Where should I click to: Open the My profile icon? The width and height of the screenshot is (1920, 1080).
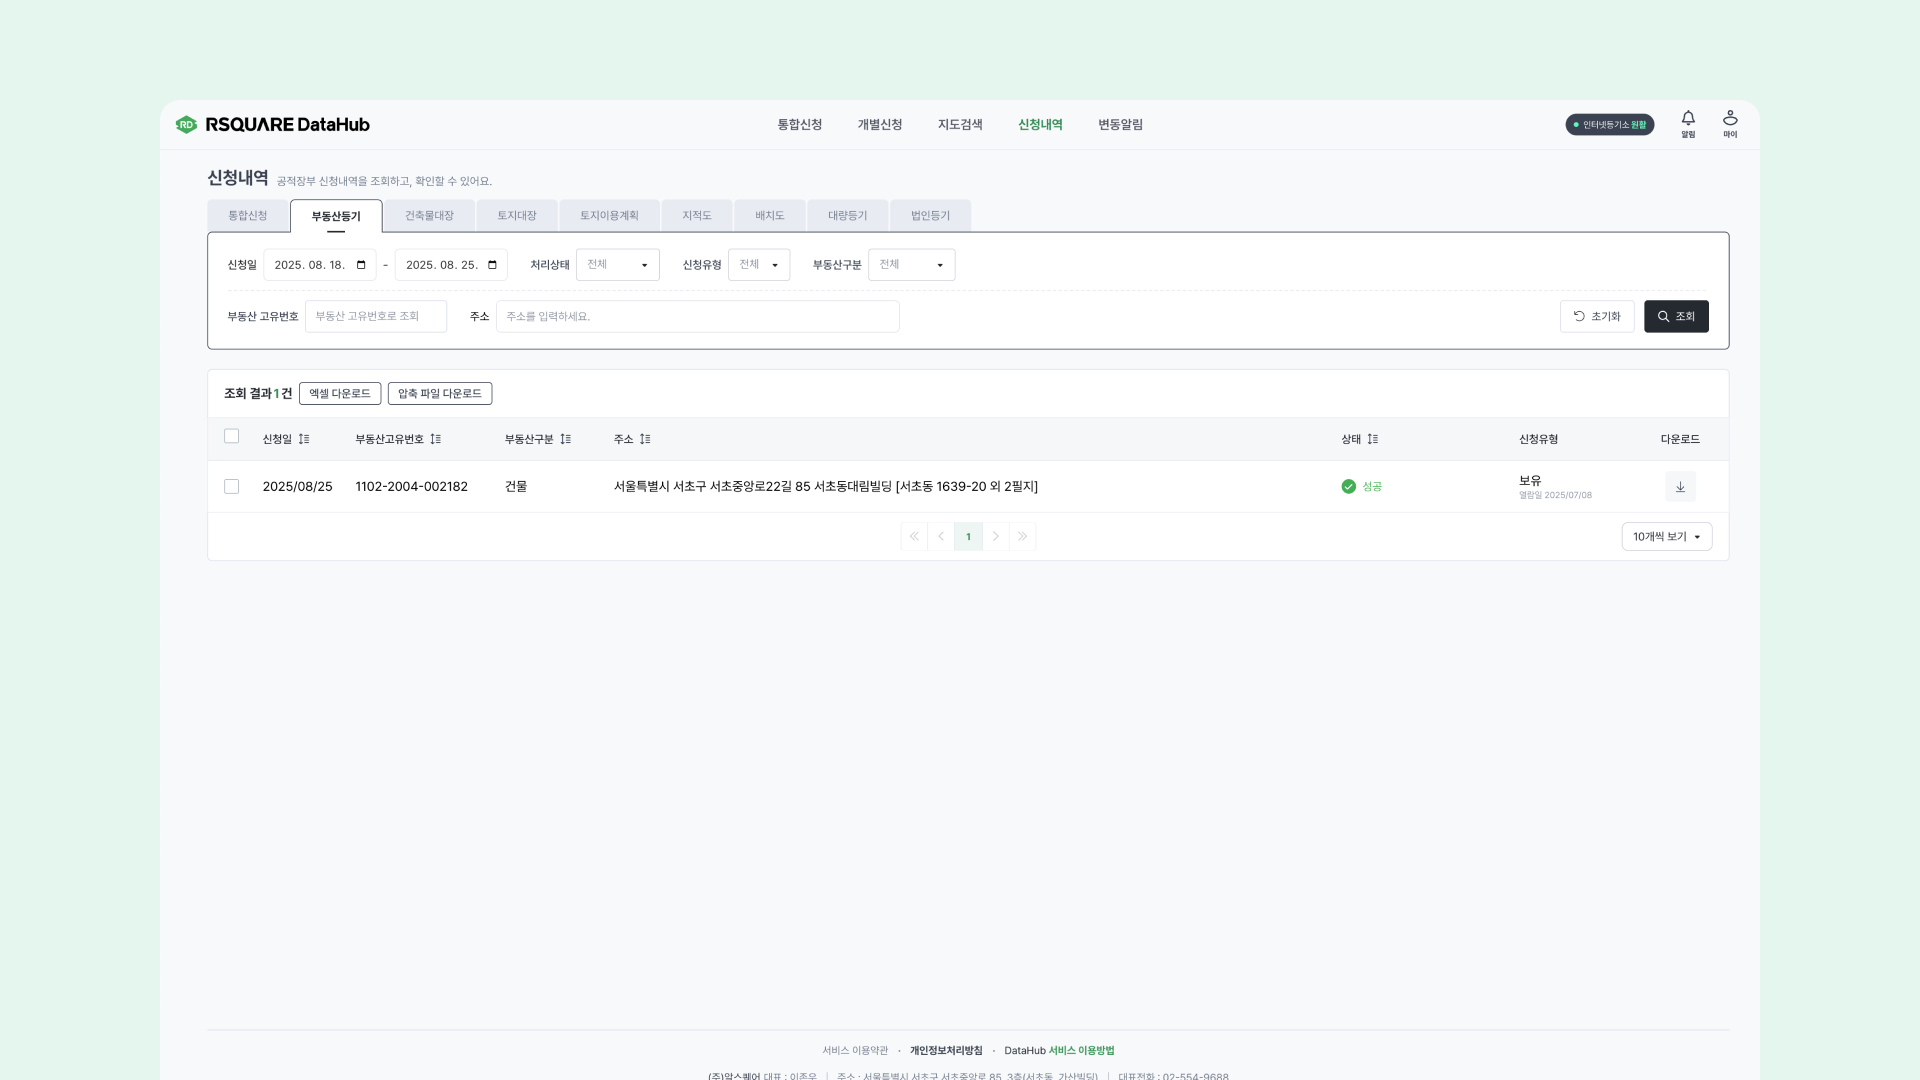tap(1730, 120)
